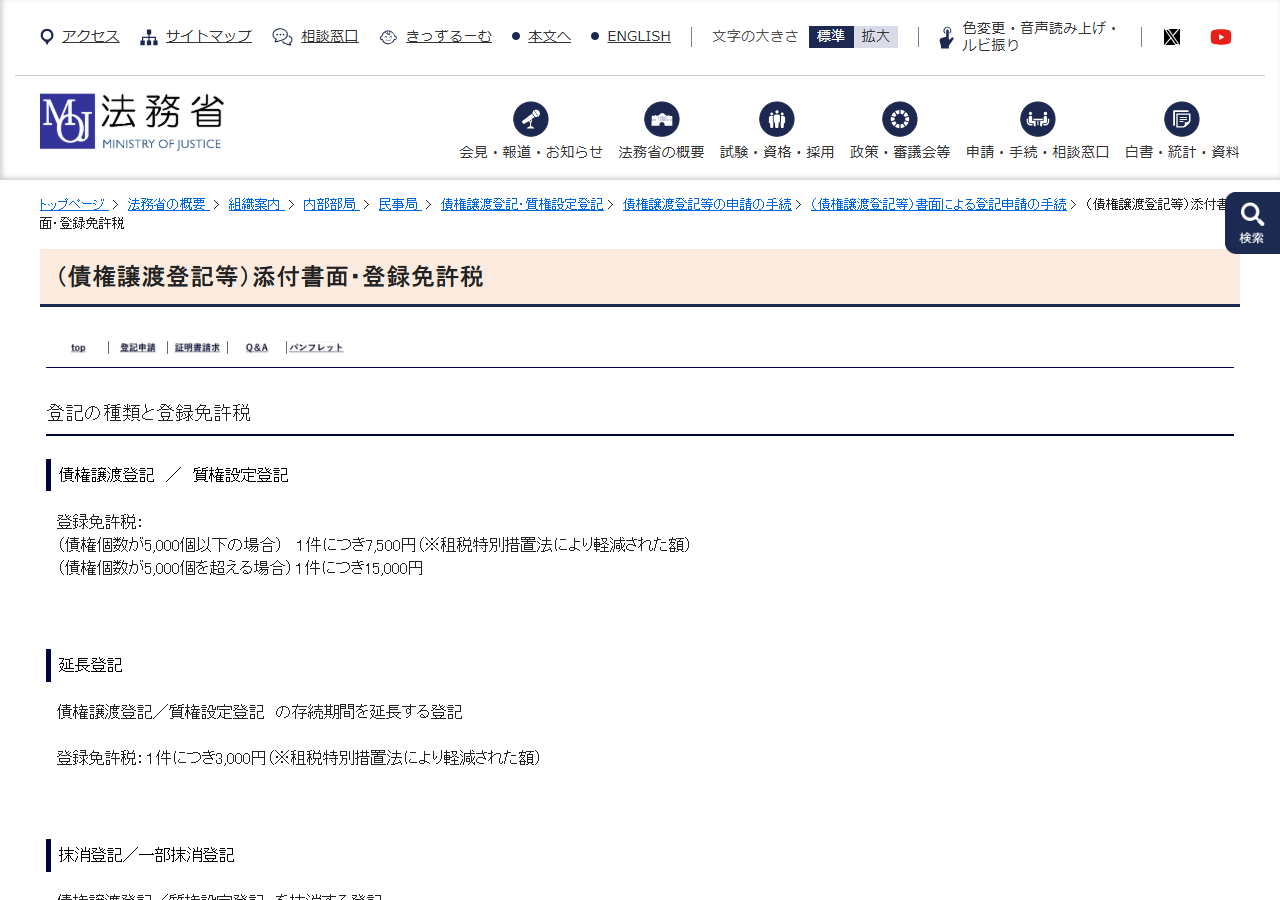Click the 試験・資格・採用 people icon
1280x900 pixels.
click(x=777, y=119)
